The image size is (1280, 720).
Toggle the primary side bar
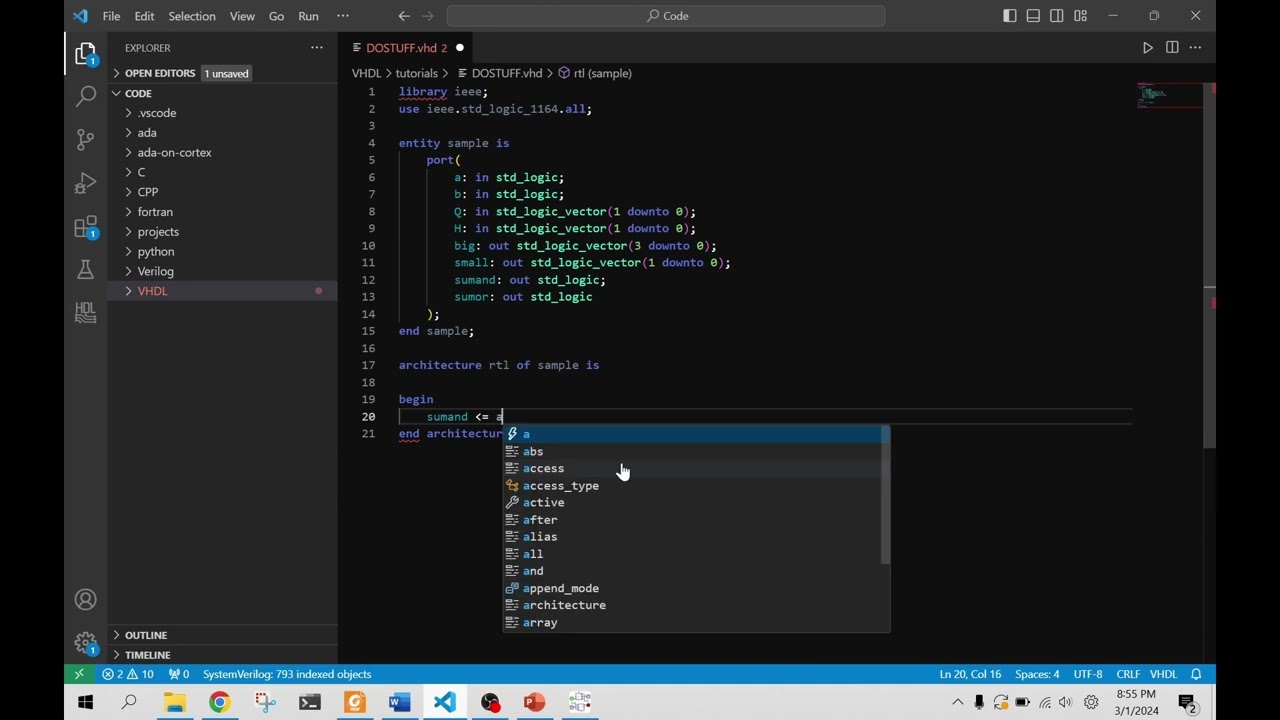[x=1010, y=16]
